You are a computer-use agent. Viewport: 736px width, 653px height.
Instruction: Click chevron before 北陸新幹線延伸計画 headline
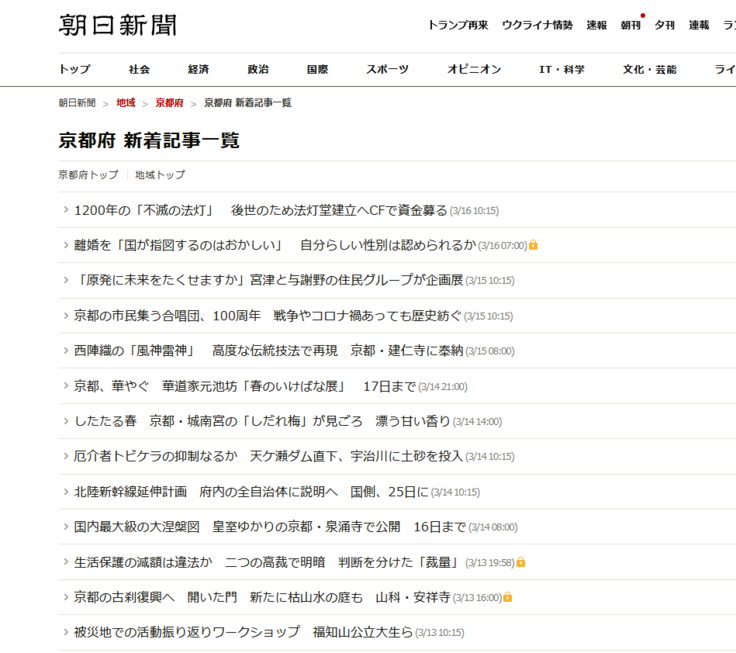click(66, 492)
